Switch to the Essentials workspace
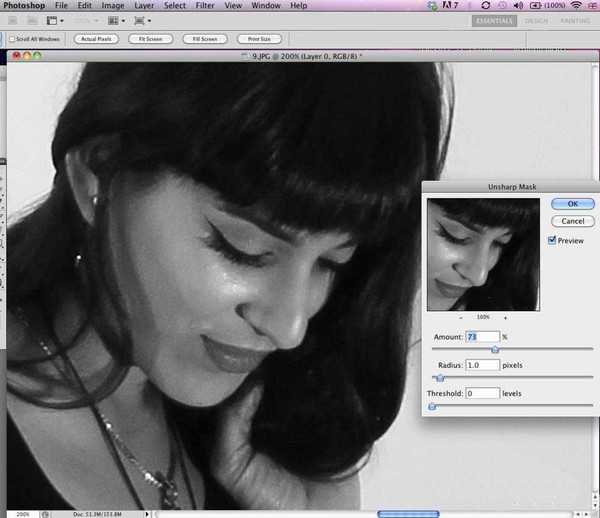The width and height of the screenshot is (600, 518). 494,20
